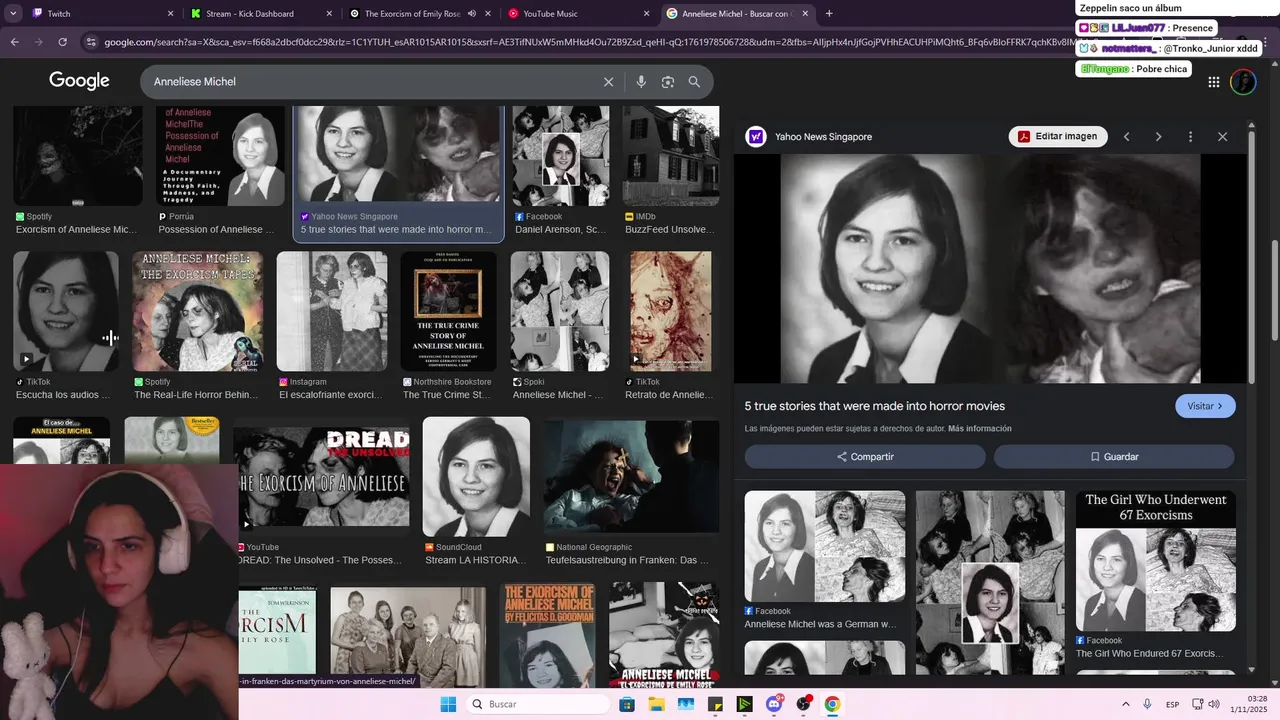Switch to the YouTube Music tab
Screen dimensions: 1280x720
pos(579,14)
